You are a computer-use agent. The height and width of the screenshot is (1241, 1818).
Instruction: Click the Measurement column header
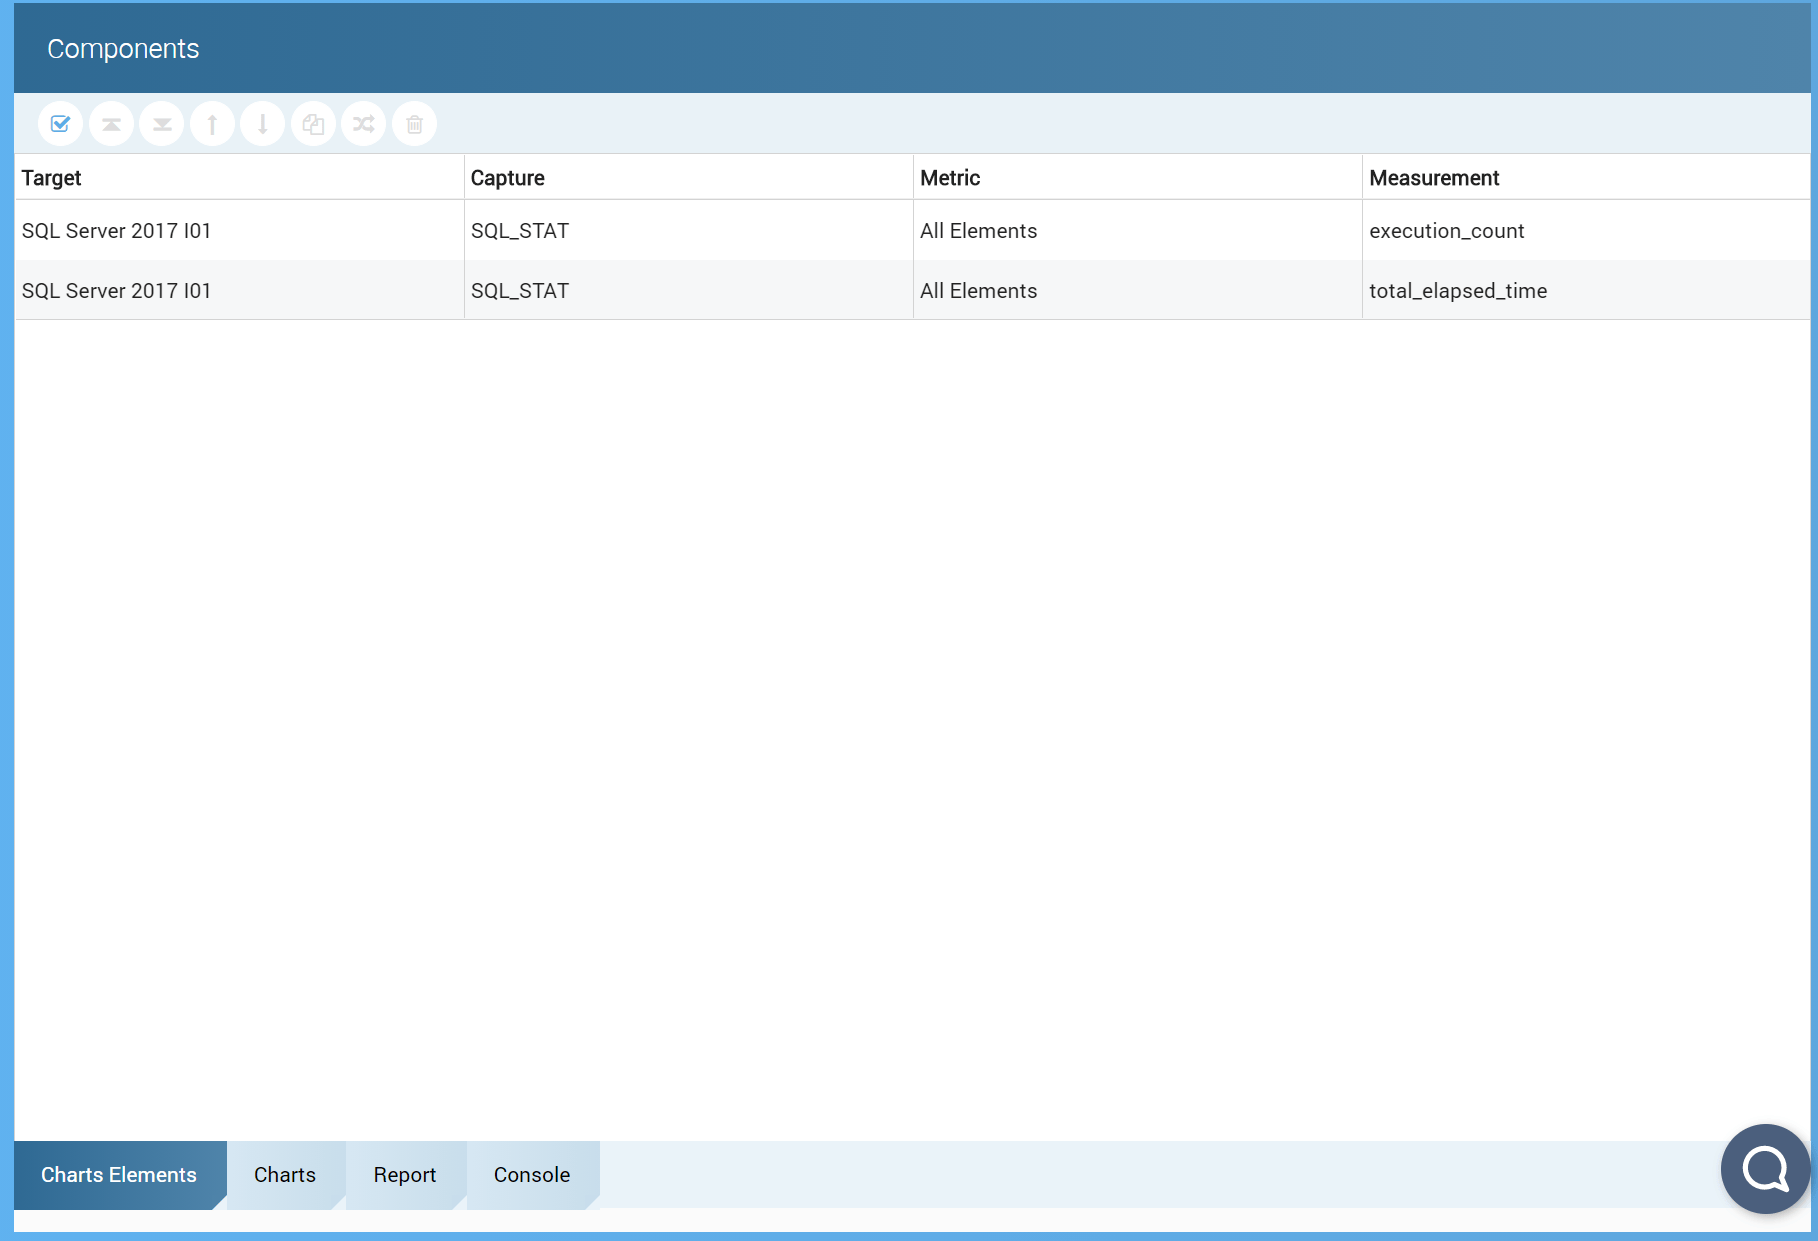pyautogui.click(x=1434, y=178)
